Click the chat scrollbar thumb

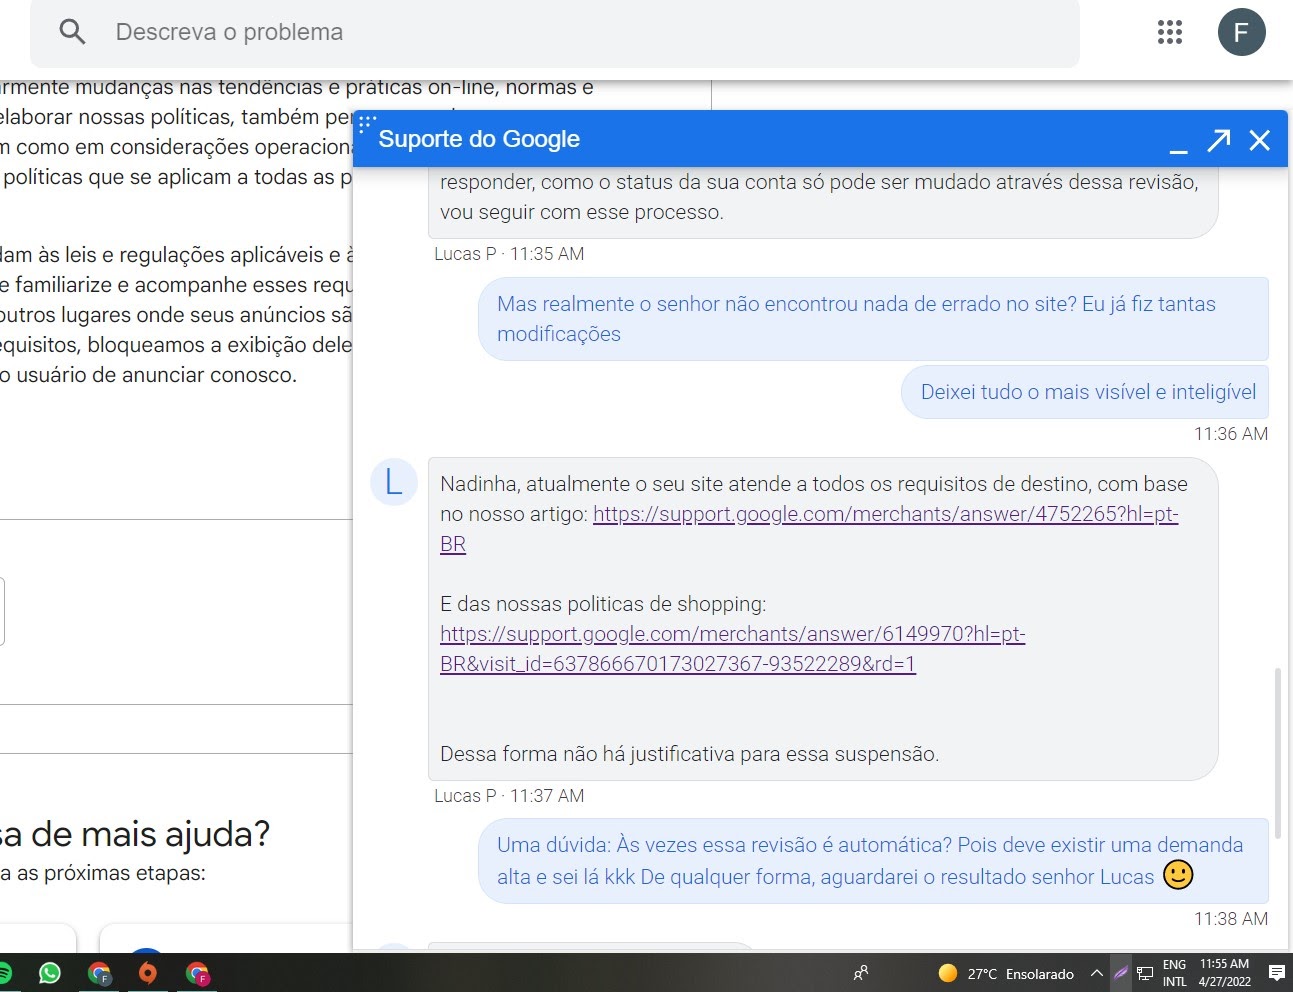[1277, 753]
